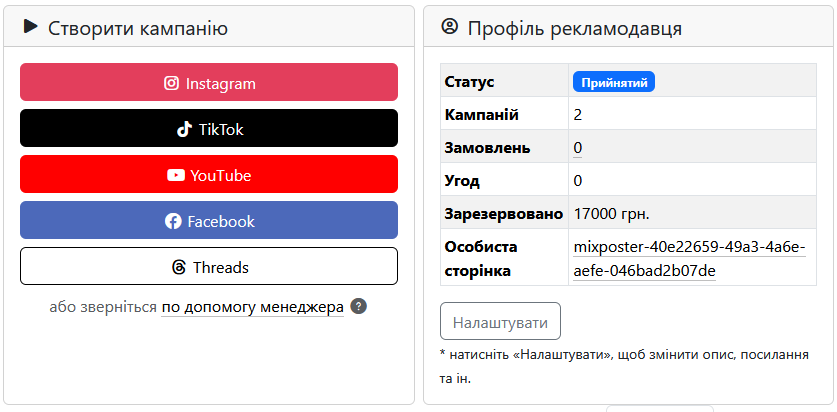The width and height of the screenshot is (837, 412).
Task: Click the Instagram logo icon
Action: [x=171, y=83]
